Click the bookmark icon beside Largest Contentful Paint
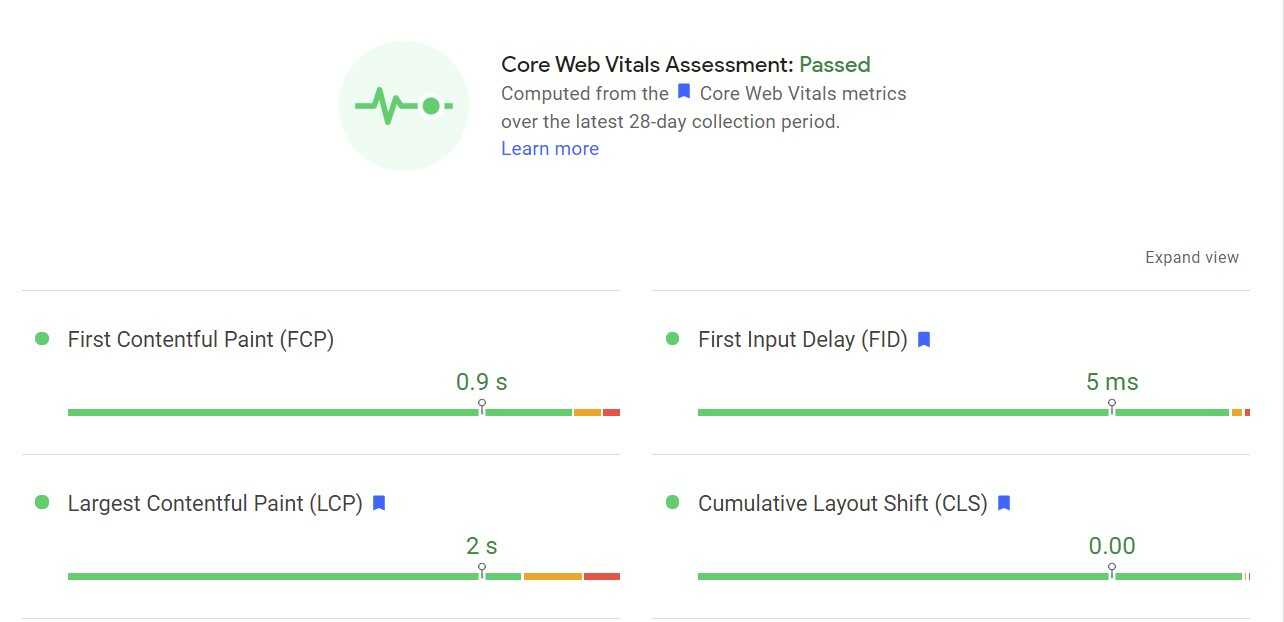1284x622 pixels. point(379,503)
